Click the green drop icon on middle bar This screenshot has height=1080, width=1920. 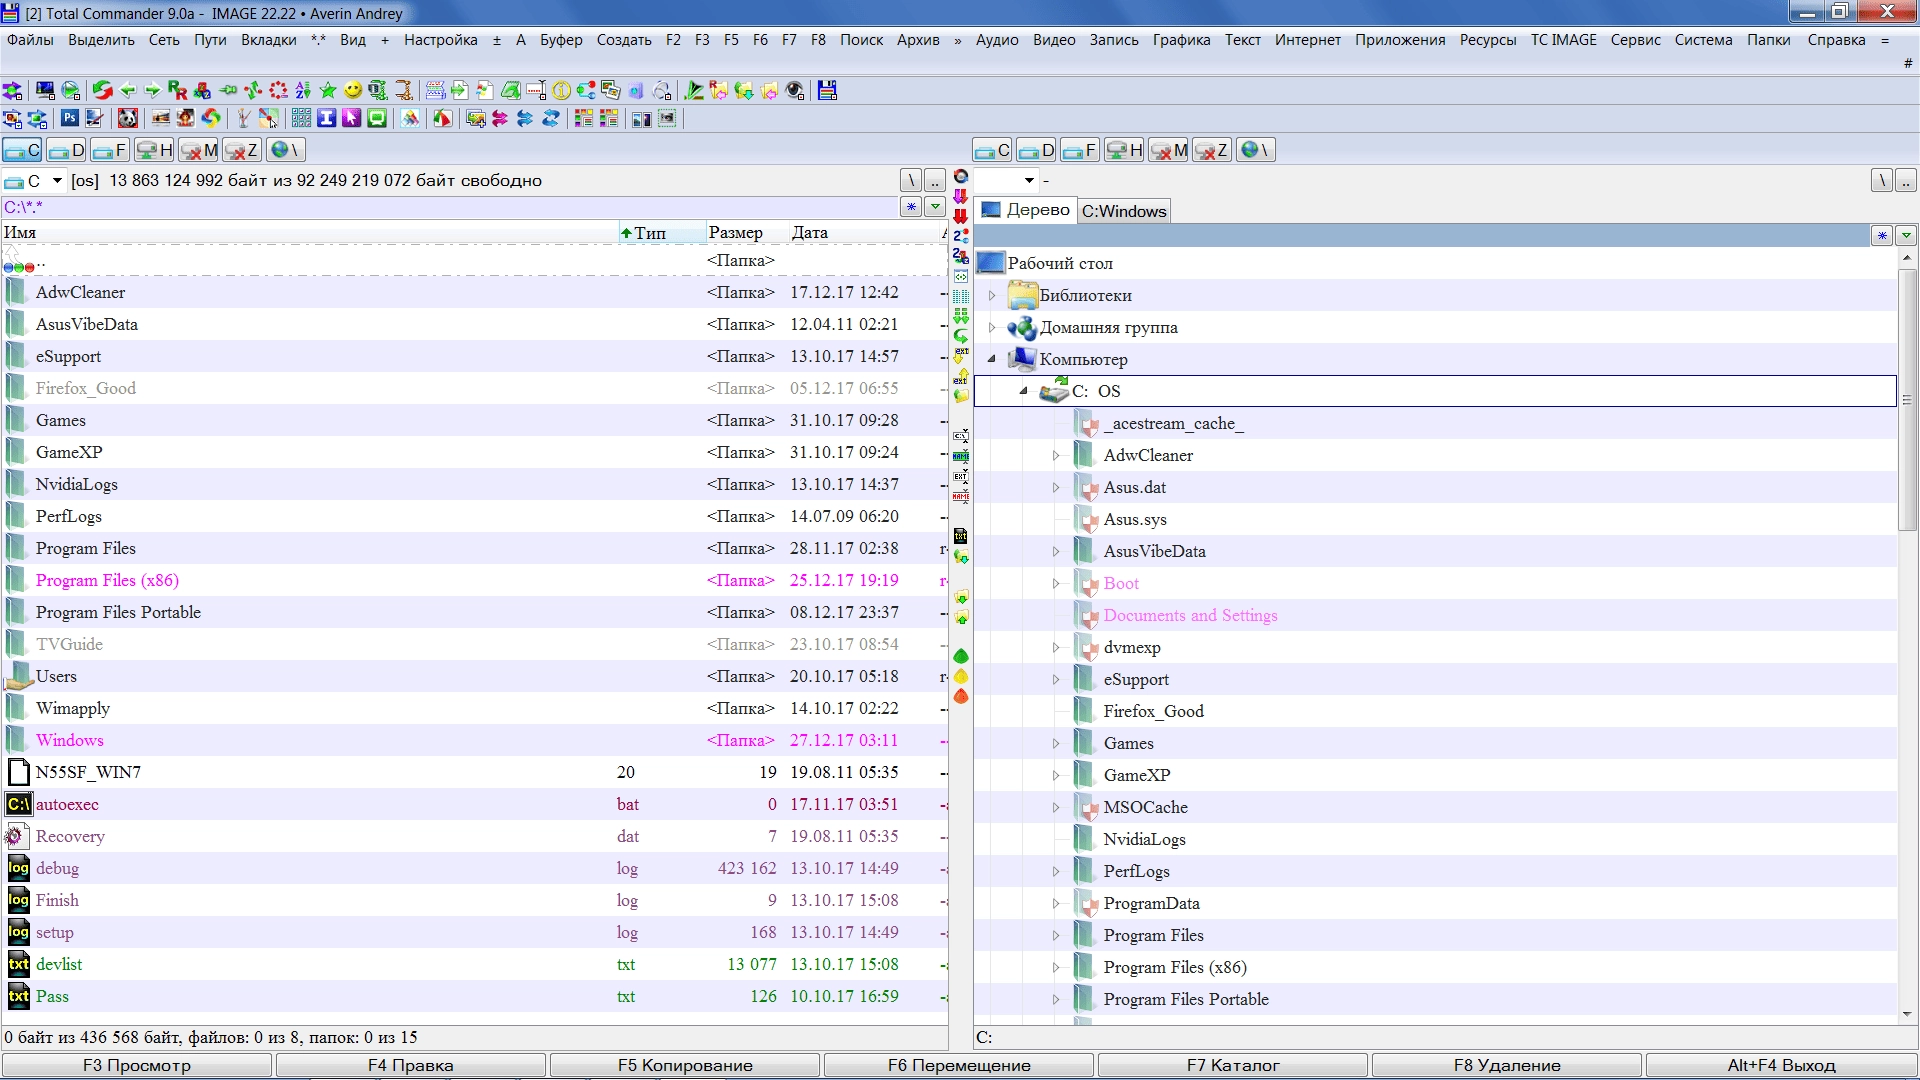pos(961,656)
